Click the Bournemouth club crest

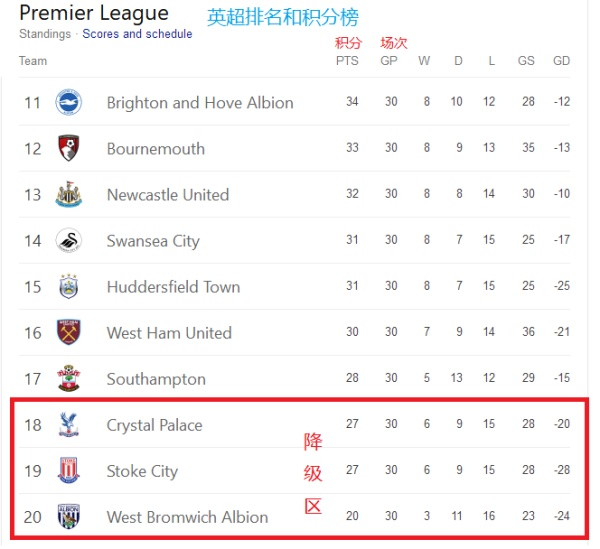(68, 148)
